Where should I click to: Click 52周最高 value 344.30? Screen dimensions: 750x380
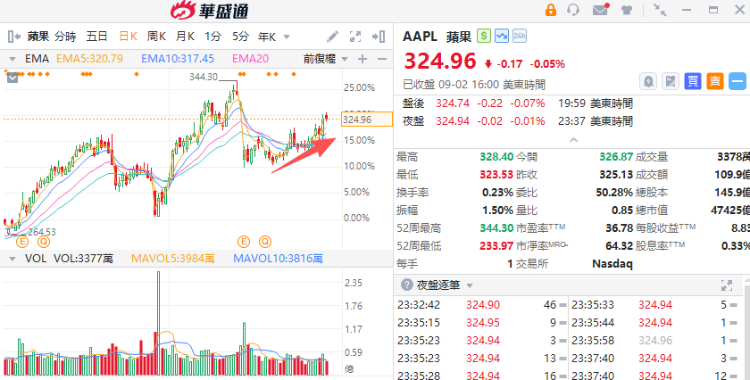pos(496,228)
